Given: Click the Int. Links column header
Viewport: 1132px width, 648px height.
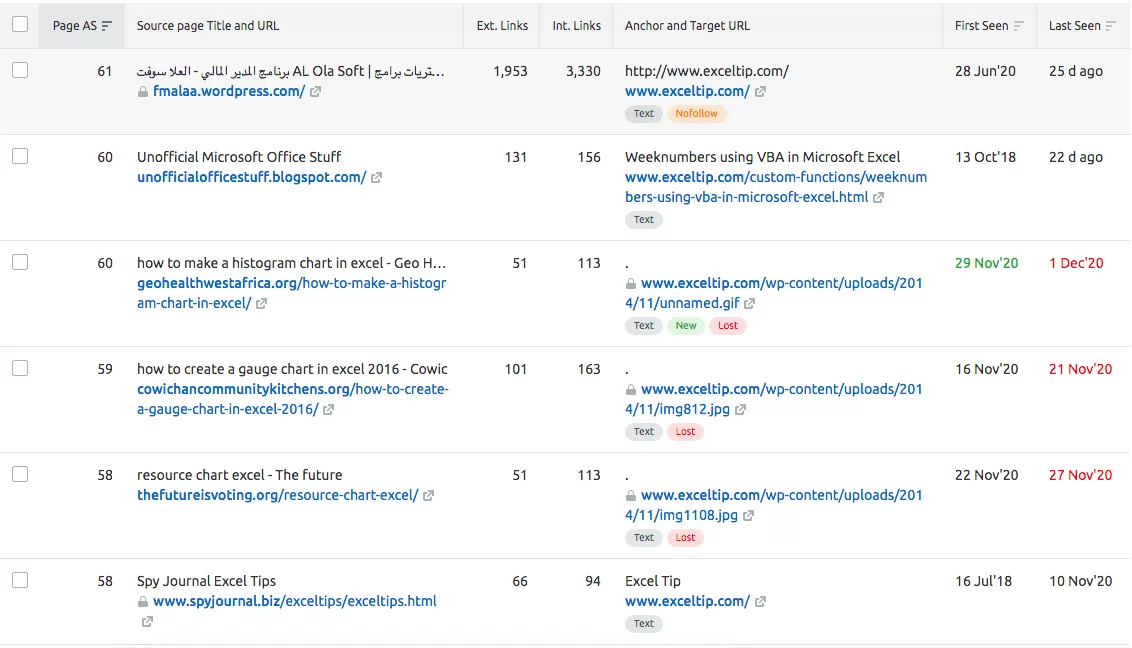Looking at the screenshot, I should point(576,26).
